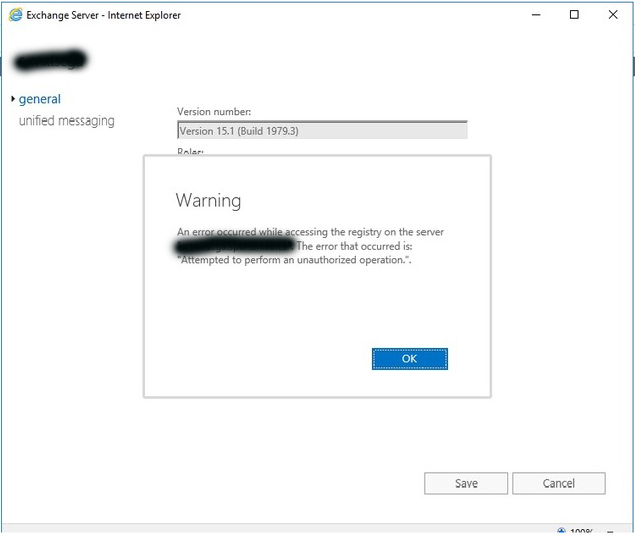Click the 'Exchange Server - Internet Explorer' title
Screen dimensions: 635x536
pos(103,15)
